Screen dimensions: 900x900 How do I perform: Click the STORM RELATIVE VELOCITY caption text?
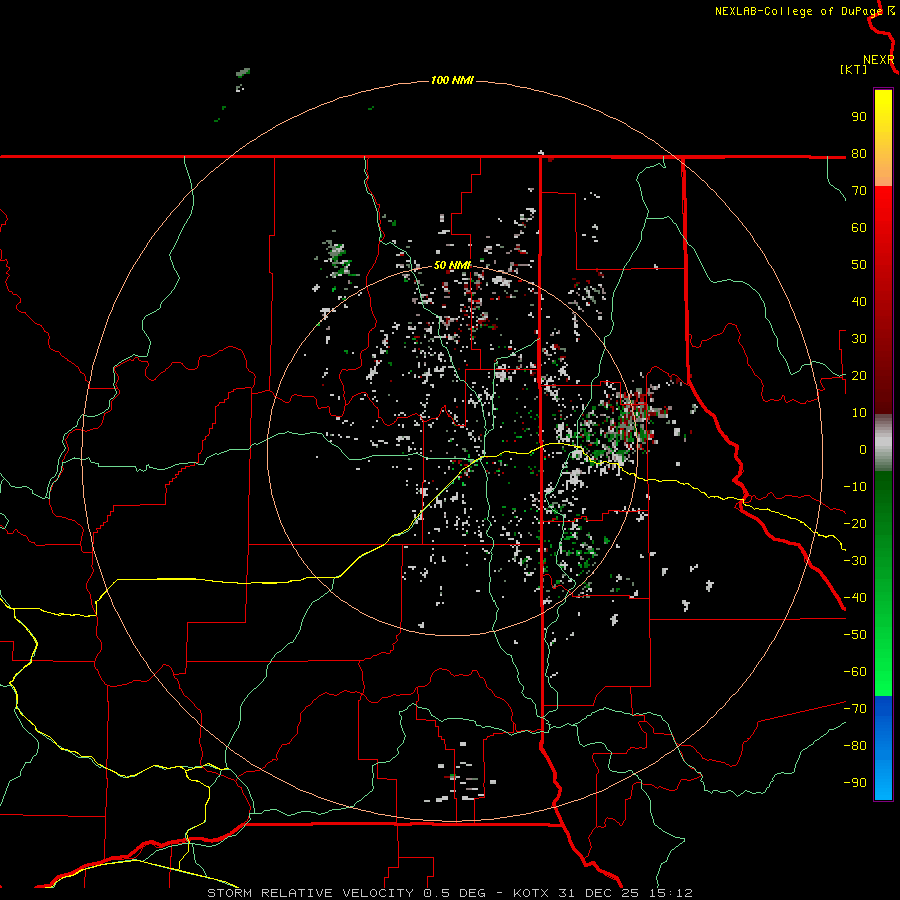[313, 893]
